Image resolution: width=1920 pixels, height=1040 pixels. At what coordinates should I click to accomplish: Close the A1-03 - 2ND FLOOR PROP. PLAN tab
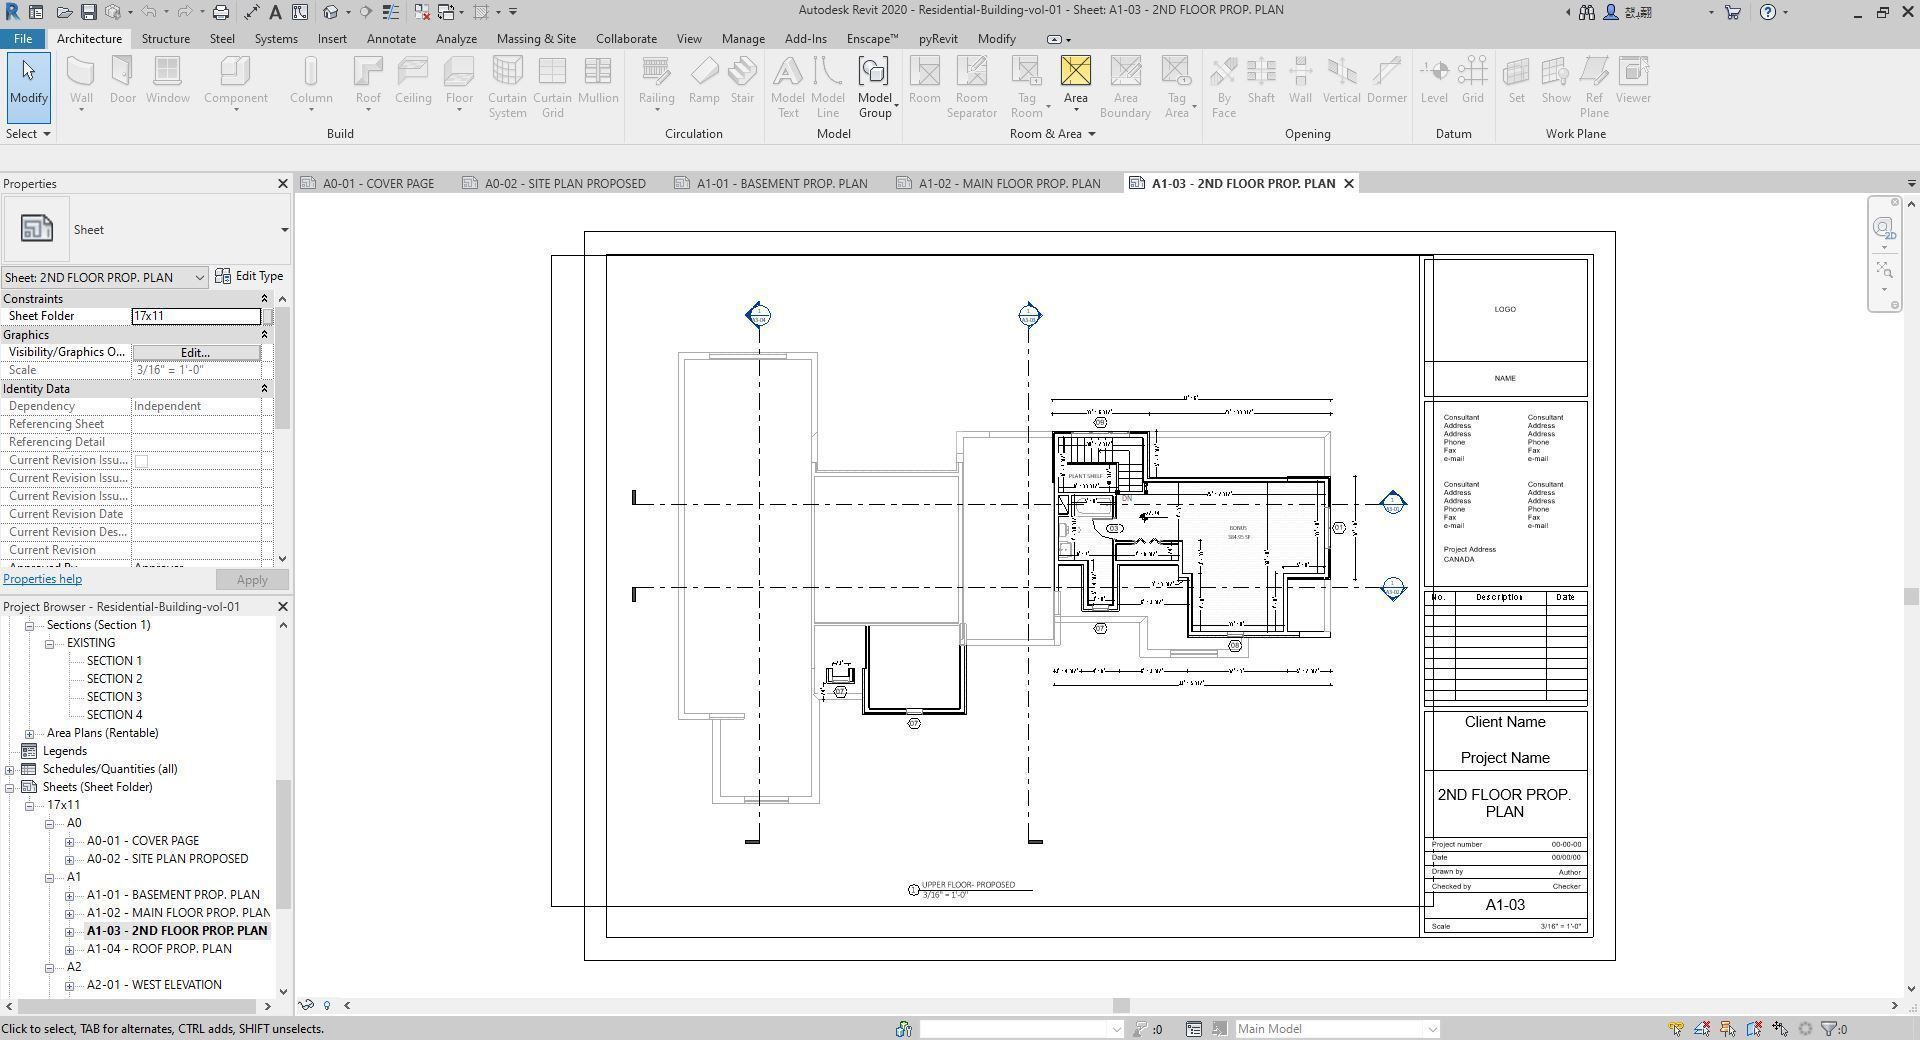pos(1348,184)
